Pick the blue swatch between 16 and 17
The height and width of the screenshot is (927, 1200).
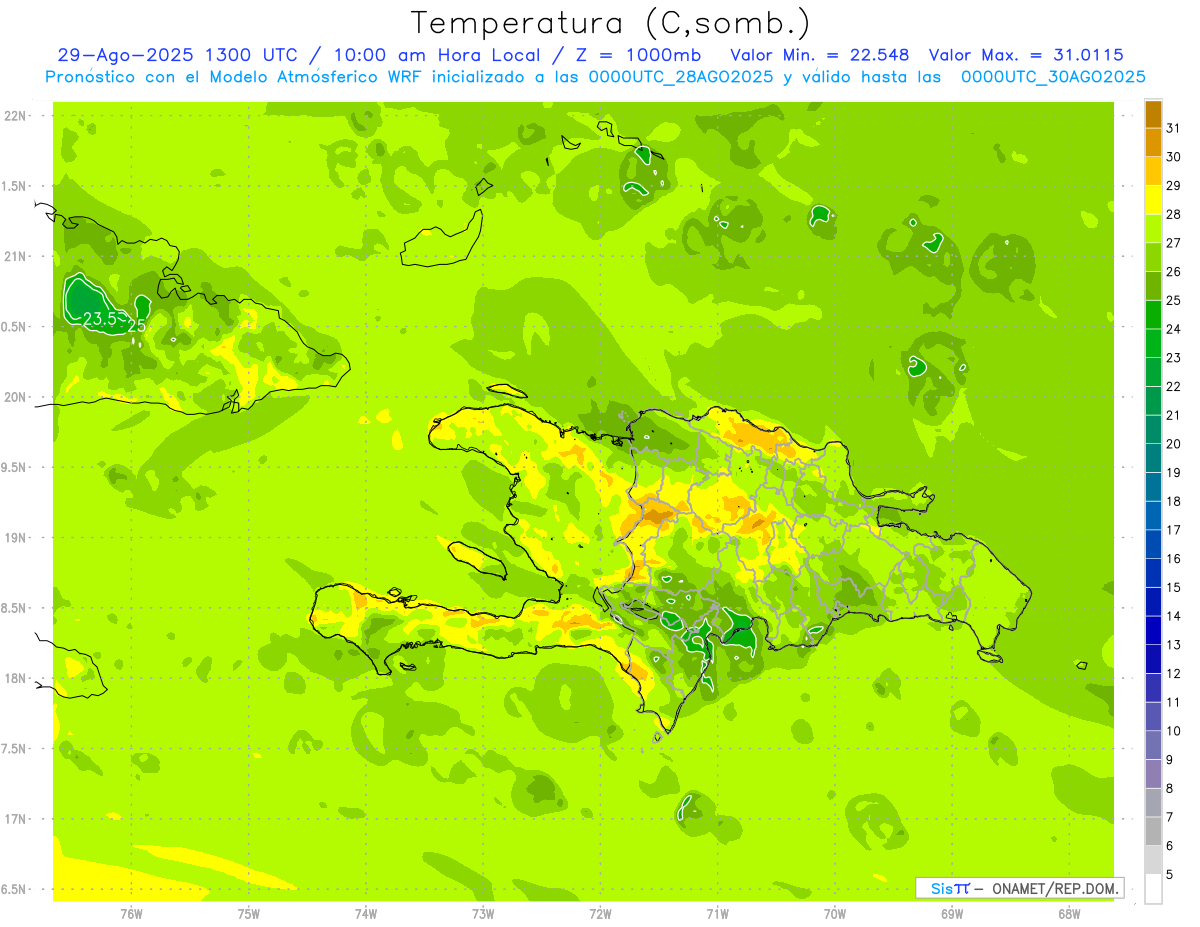tap(1153, 544)
